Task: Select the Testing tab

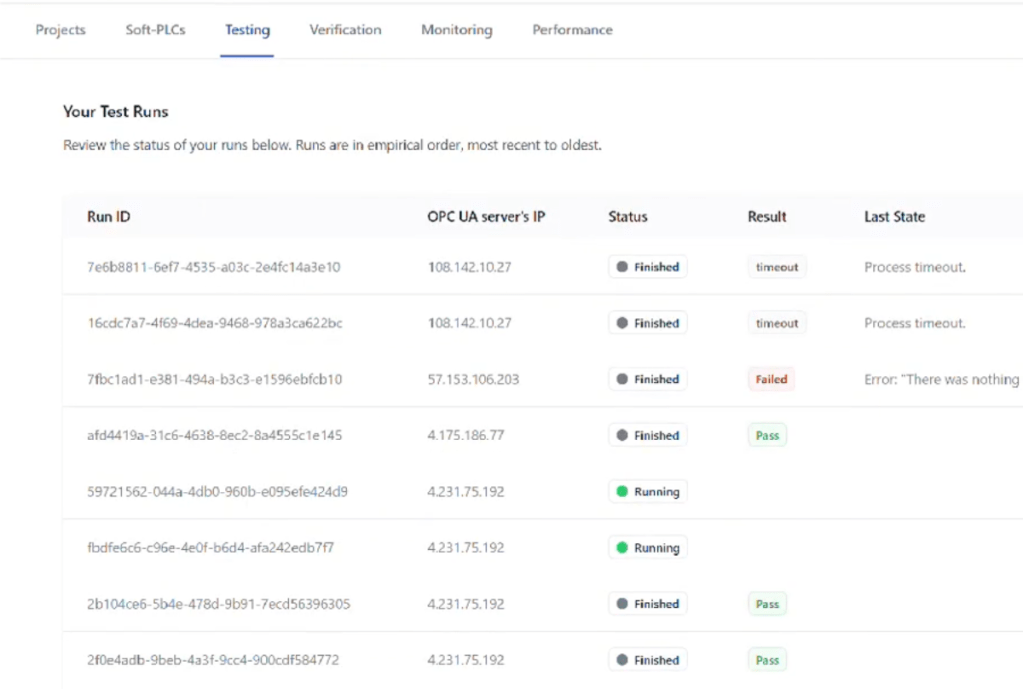Action: 247,30
